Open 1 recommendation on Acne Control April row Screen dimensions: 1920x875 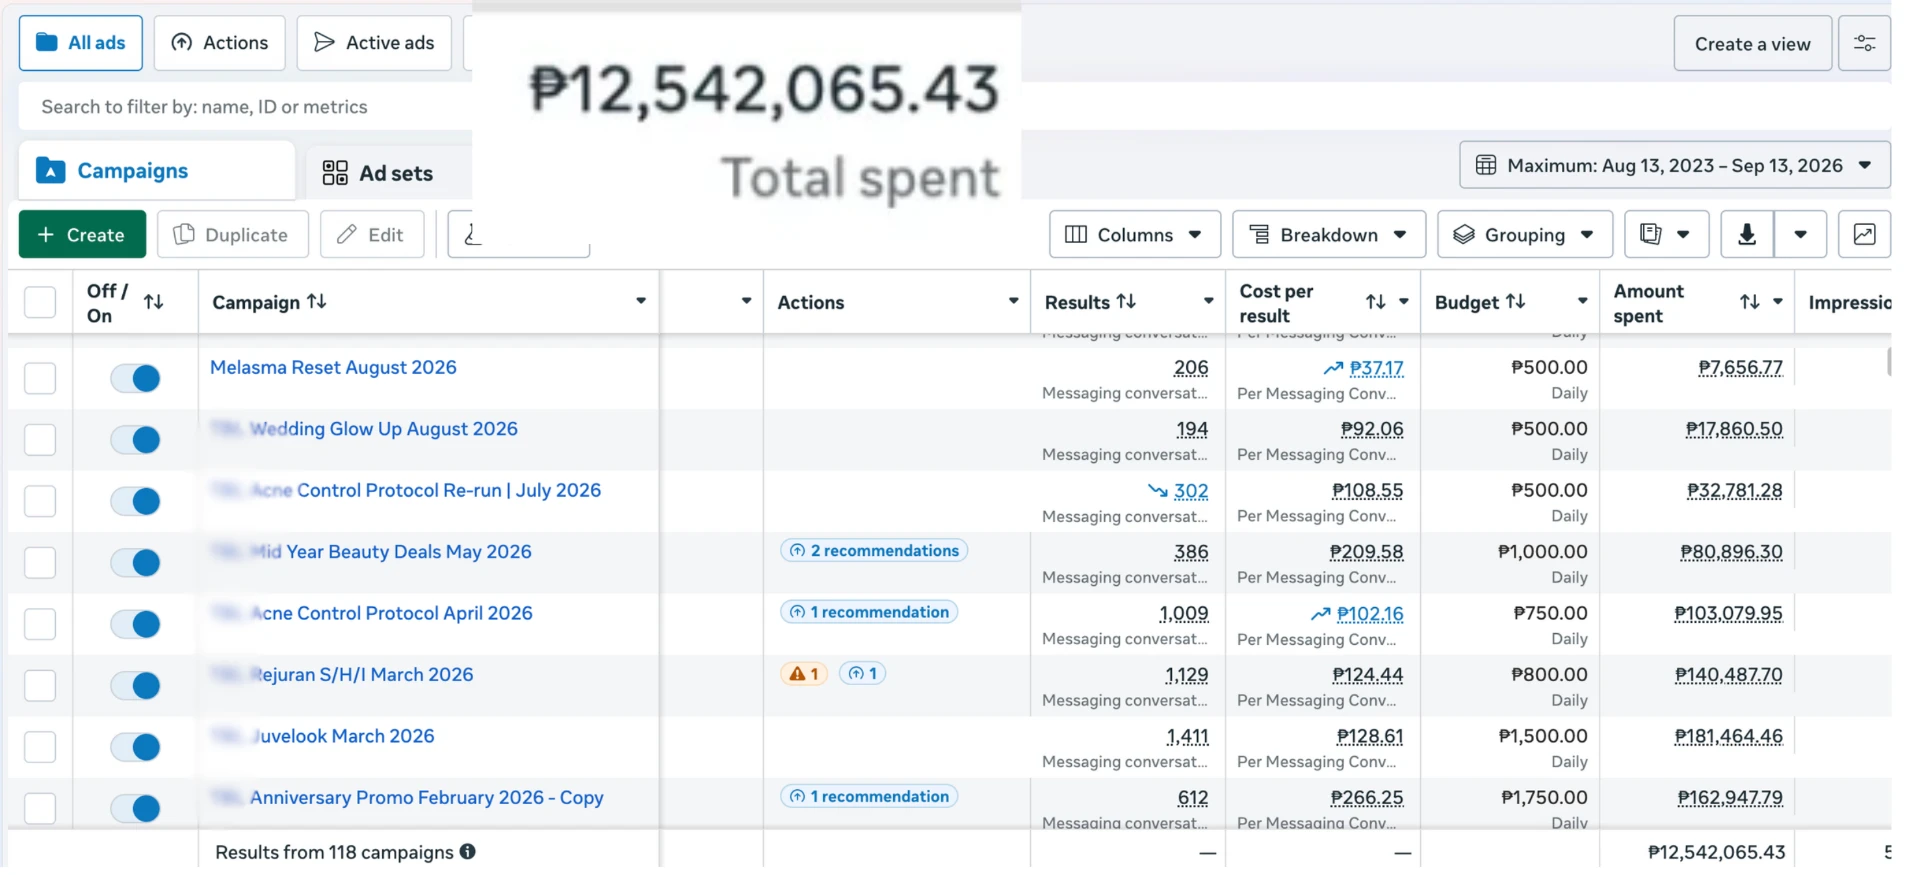tap(869, 612)
